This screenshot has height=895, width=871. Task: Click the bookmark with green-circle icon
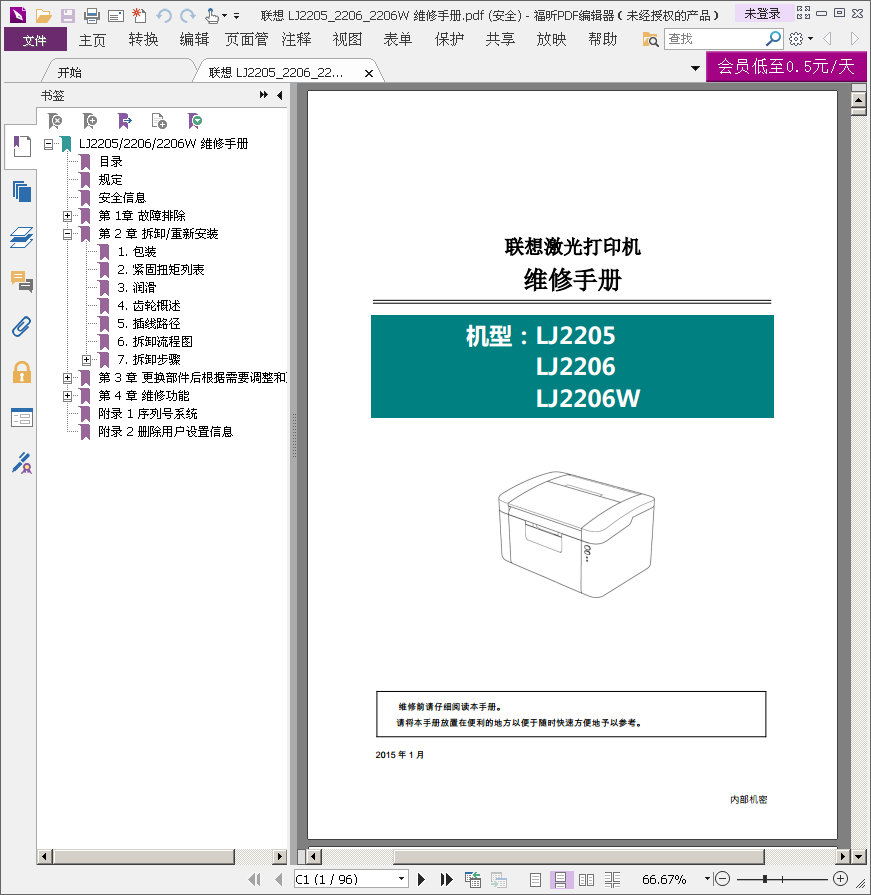click(195, 120)
